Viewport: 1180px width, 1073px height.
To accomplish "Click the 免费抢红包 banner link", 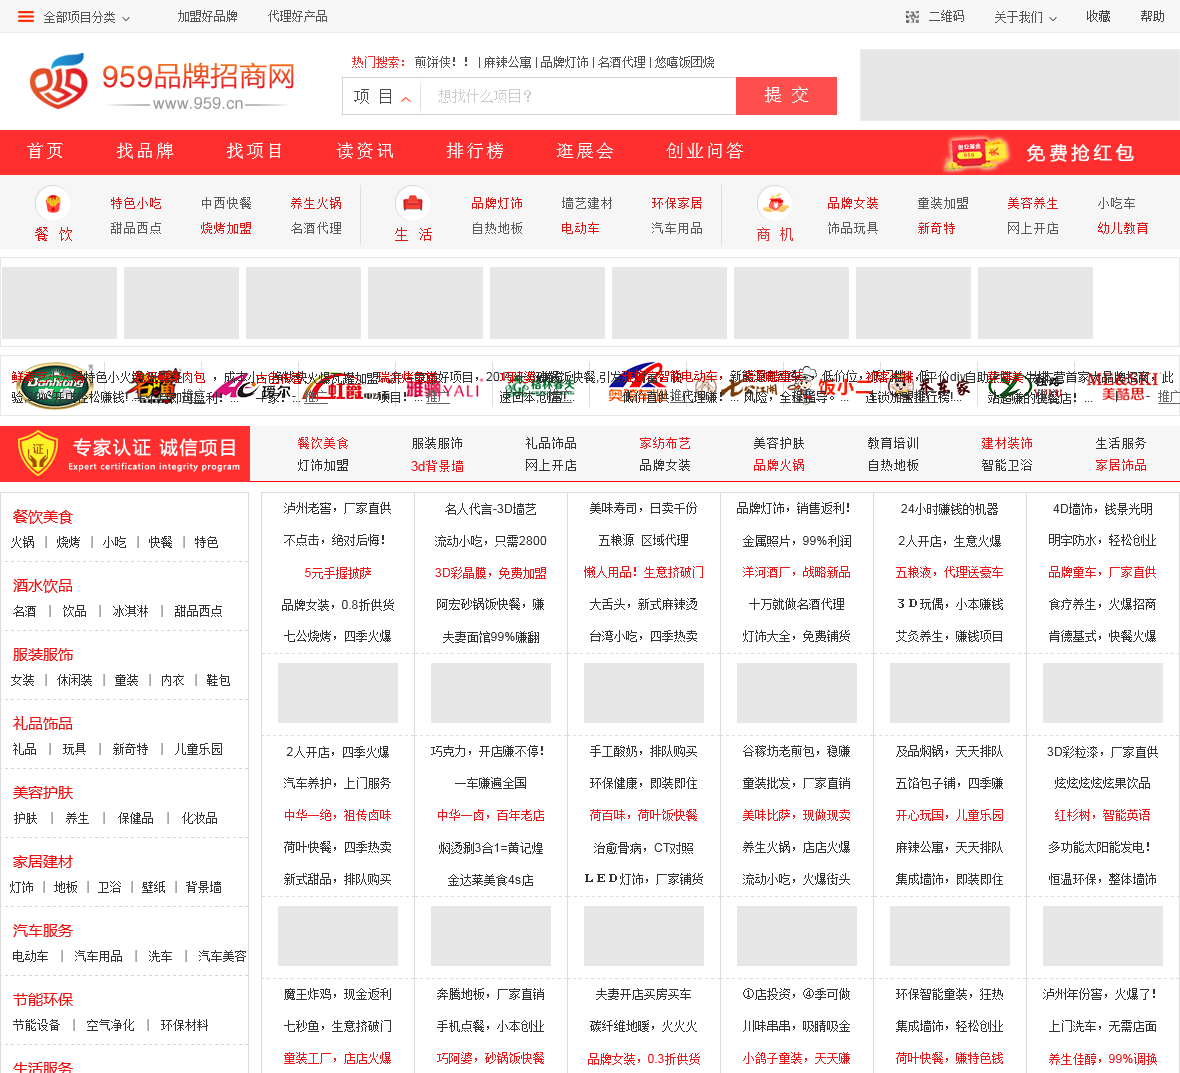I will [1080, 153].
